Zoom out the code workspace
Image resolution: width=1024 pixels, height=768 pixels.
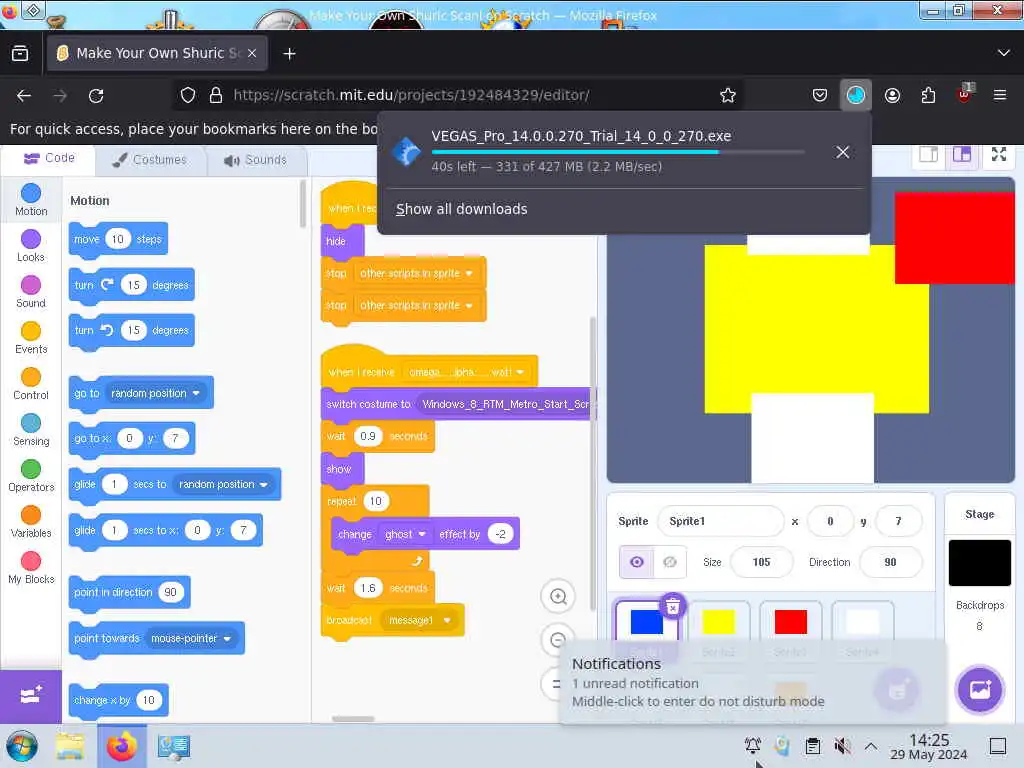558,640
